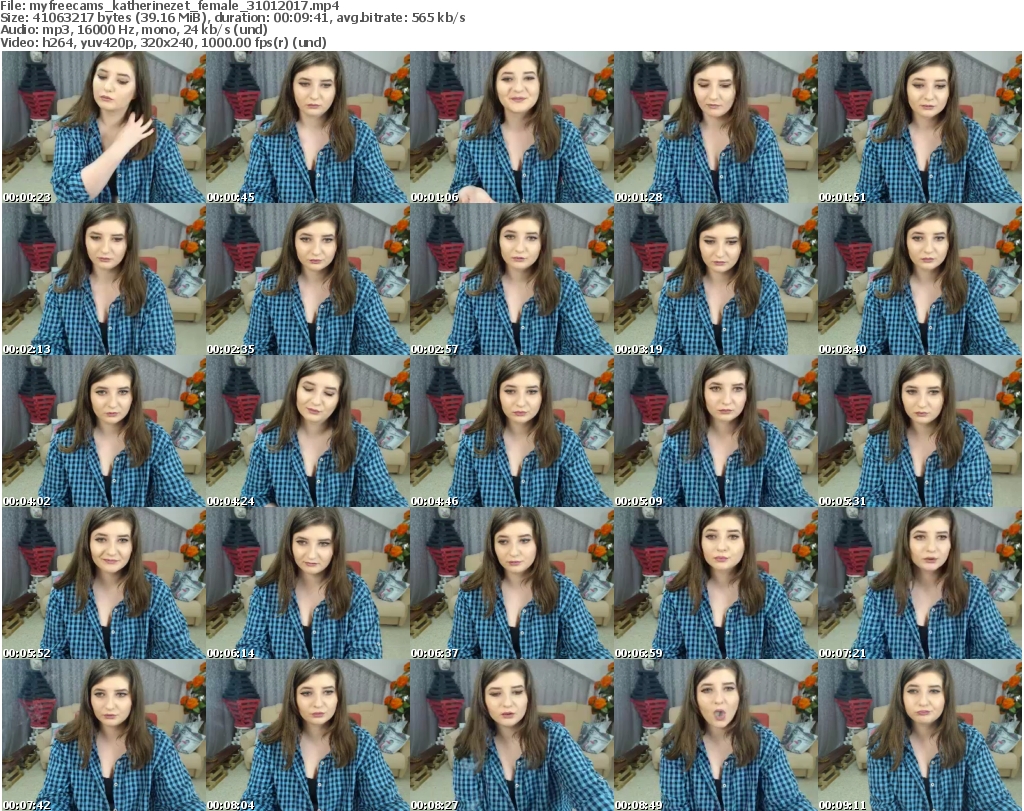Select the thumbnail stamped 00:07:21

[920, 583]
